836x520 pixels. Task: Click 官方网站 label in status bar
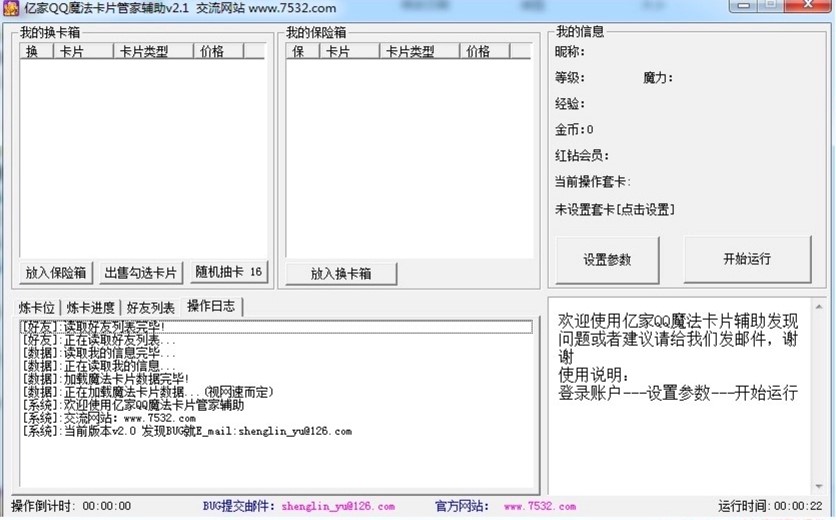coord(462,506)
